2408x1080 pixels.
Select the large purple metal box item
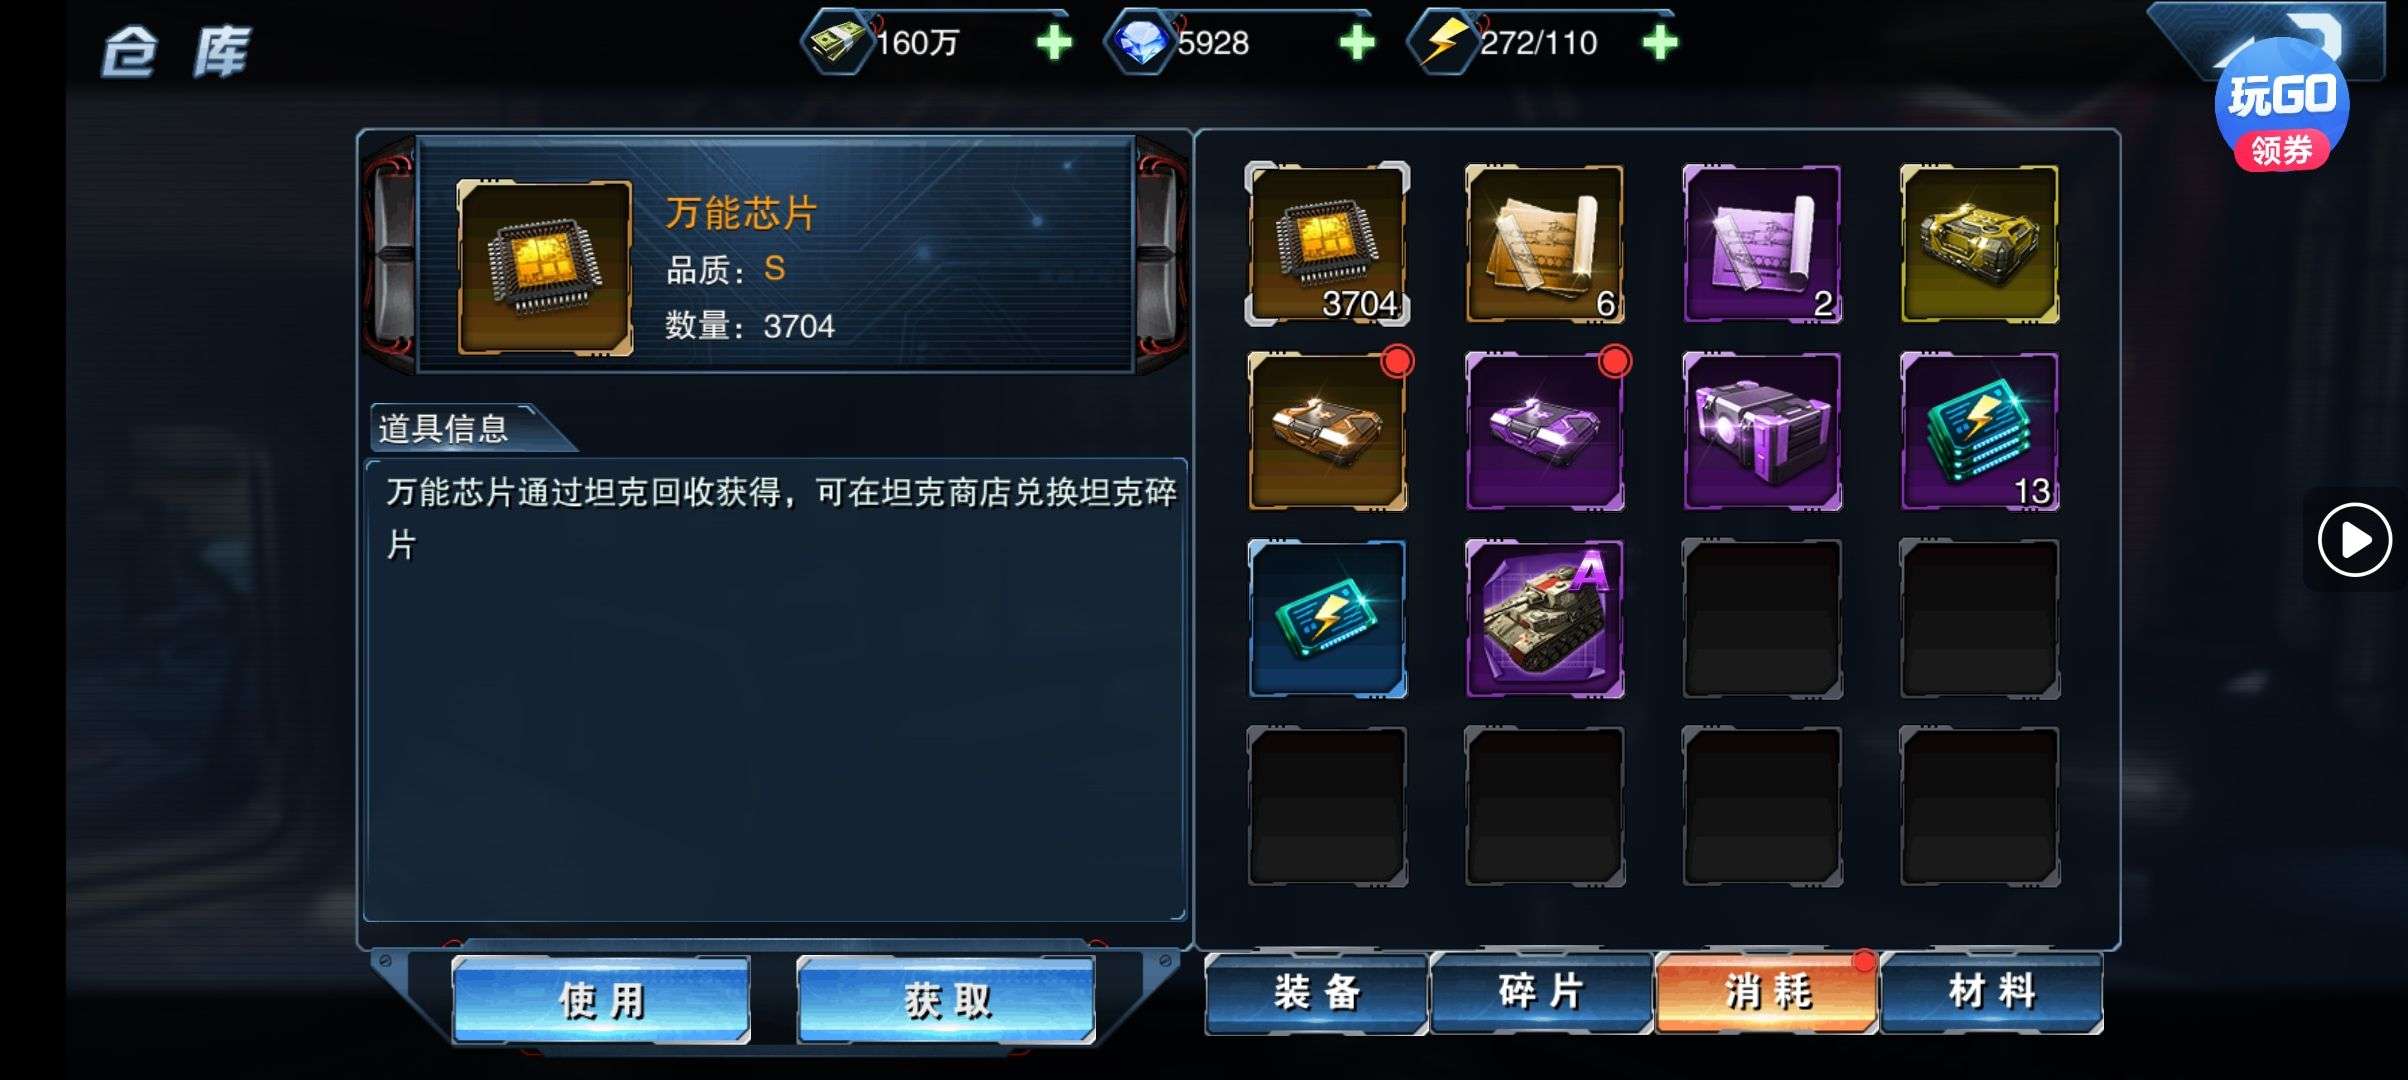point(1762,431)
